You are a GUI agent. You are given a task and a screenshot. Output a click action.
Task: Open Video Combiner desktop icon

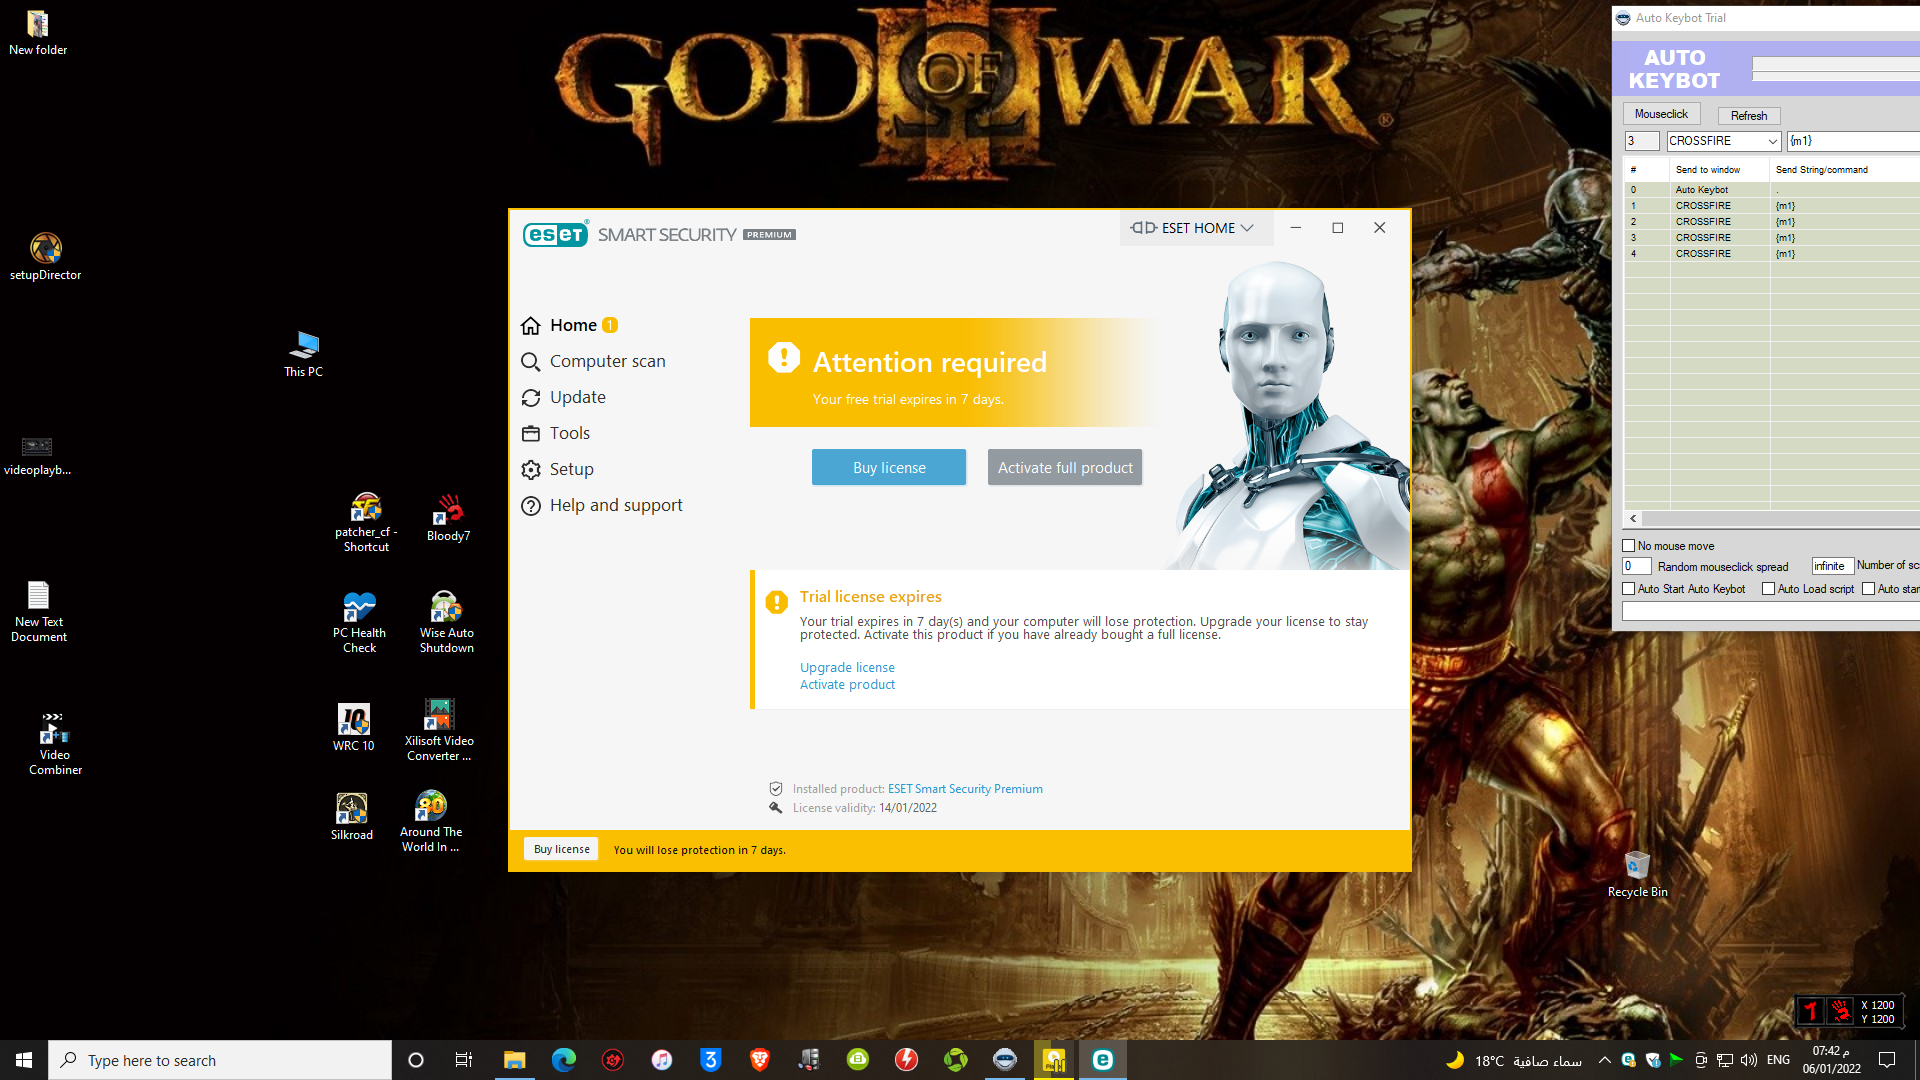(55, 744)
